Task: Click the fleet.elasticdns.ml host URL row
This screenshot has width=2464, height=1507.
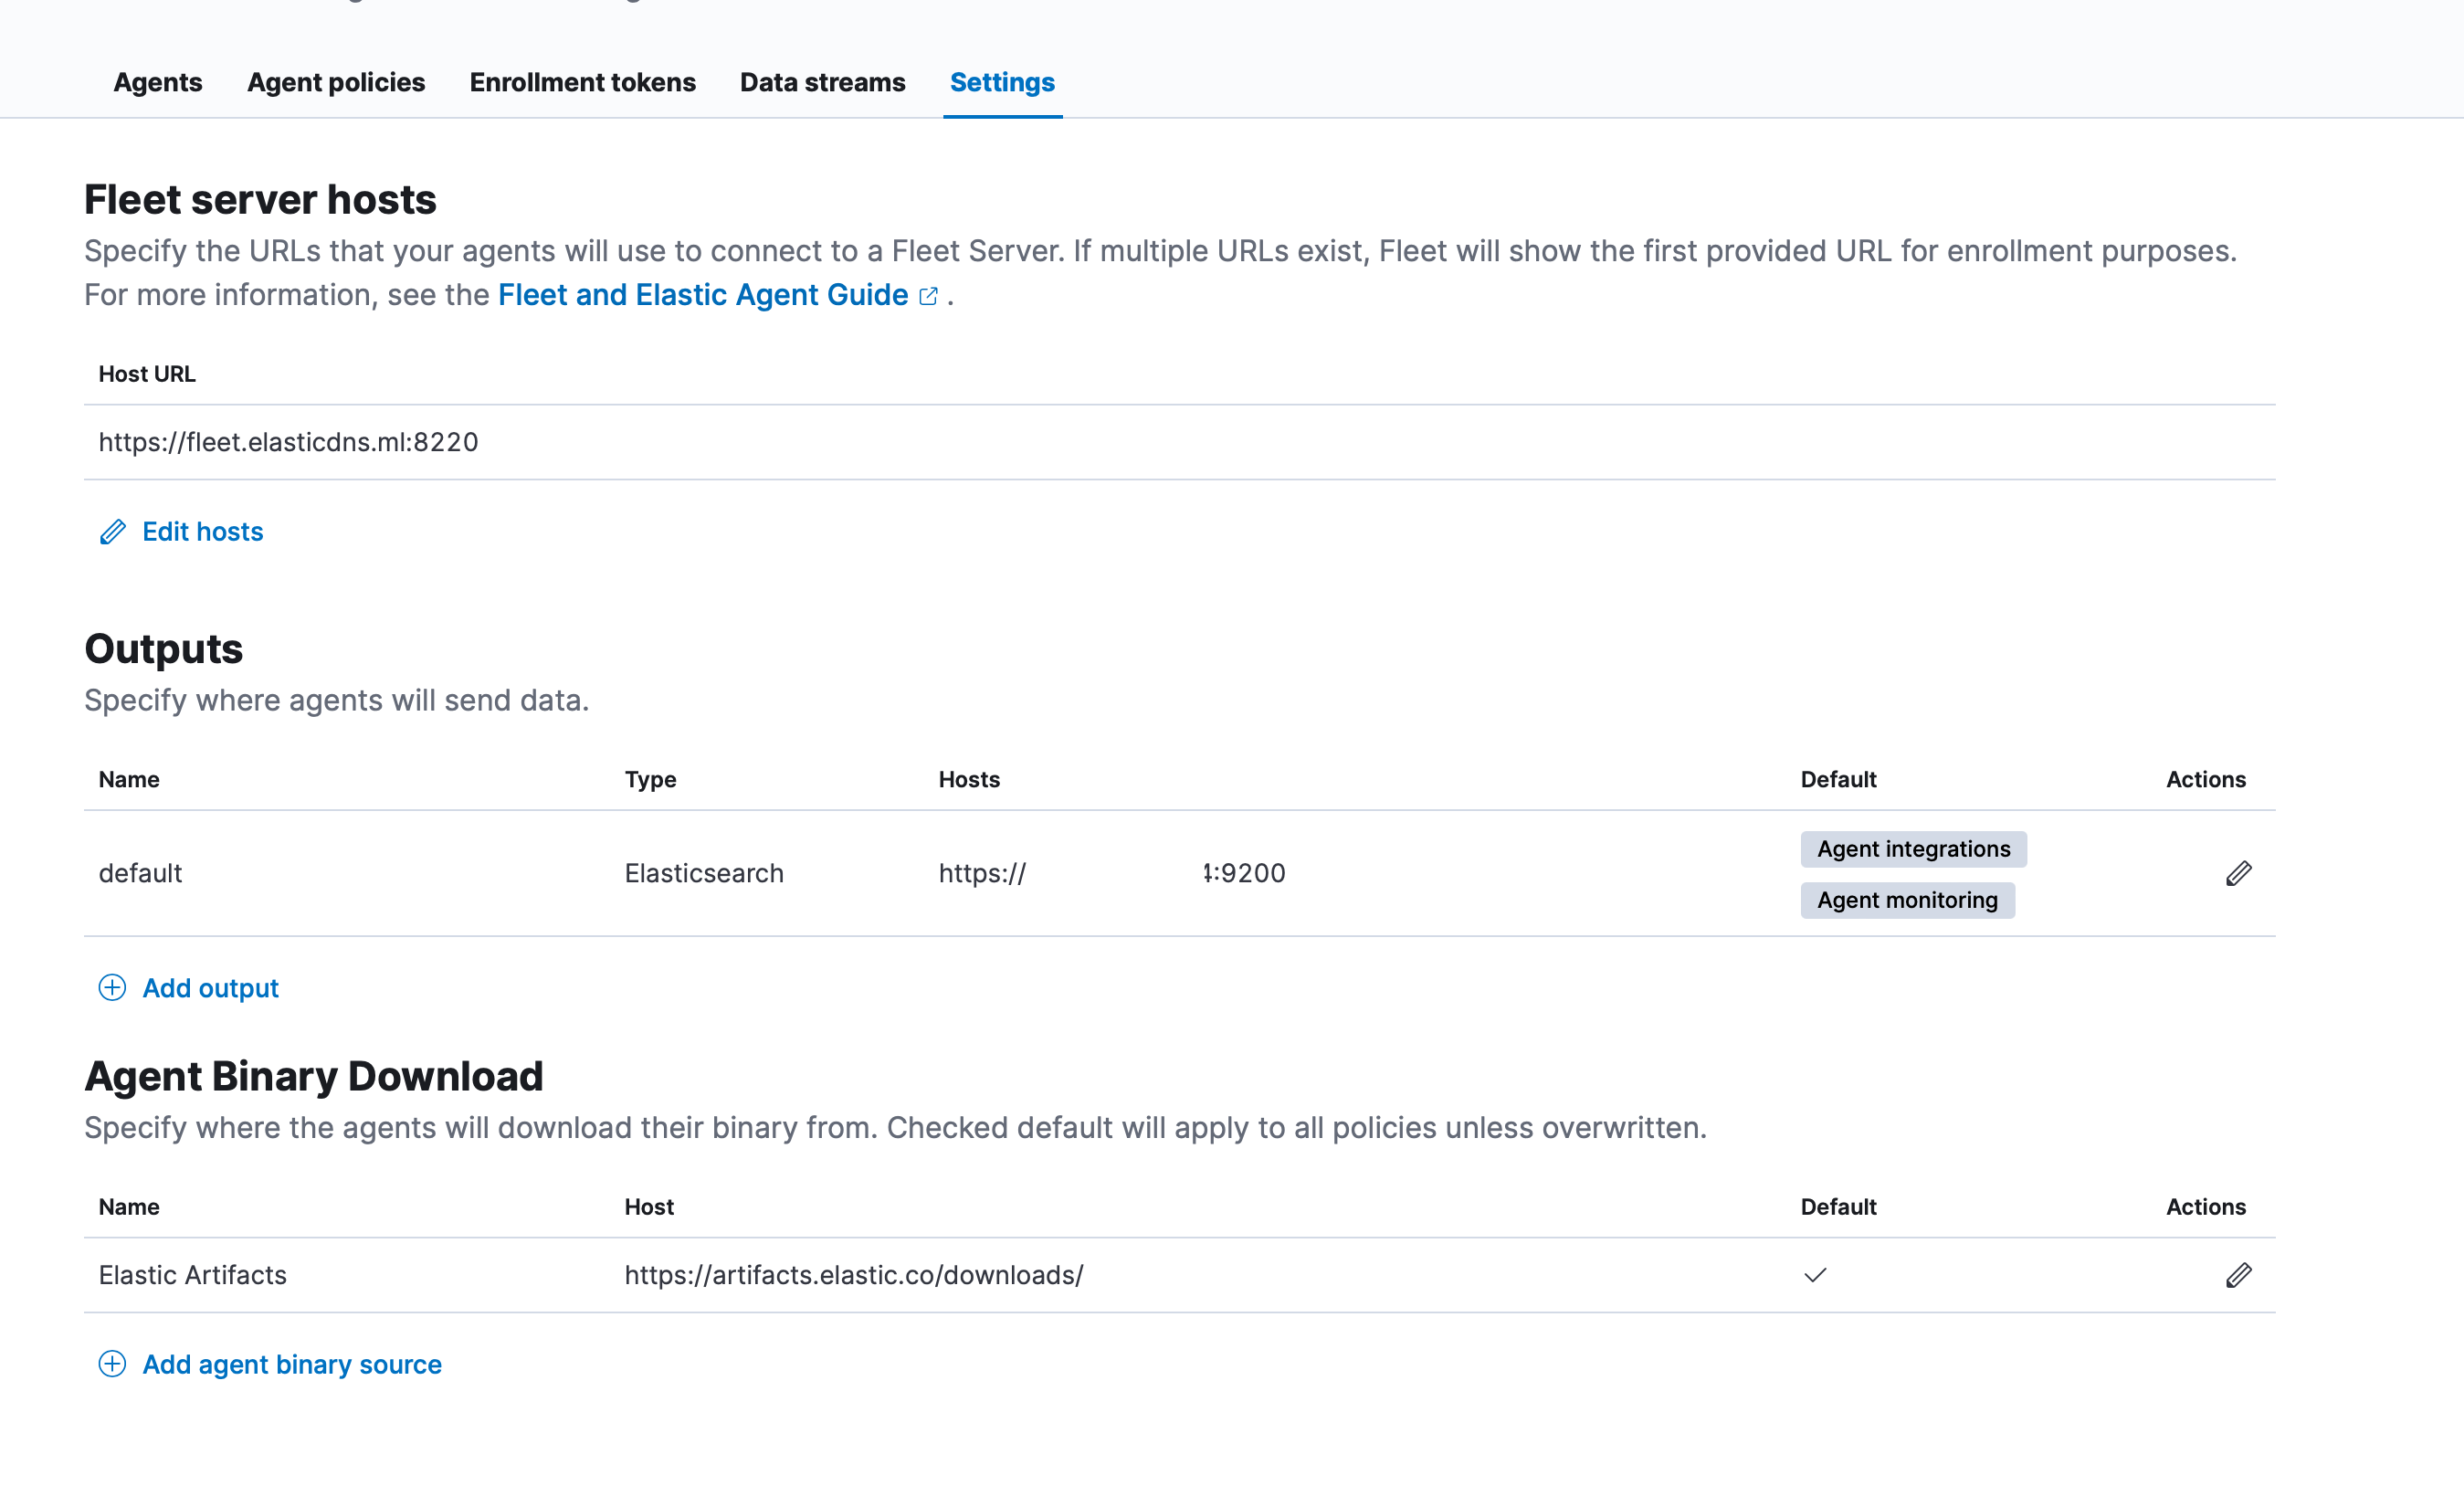Action: click(x=288, y=442)
